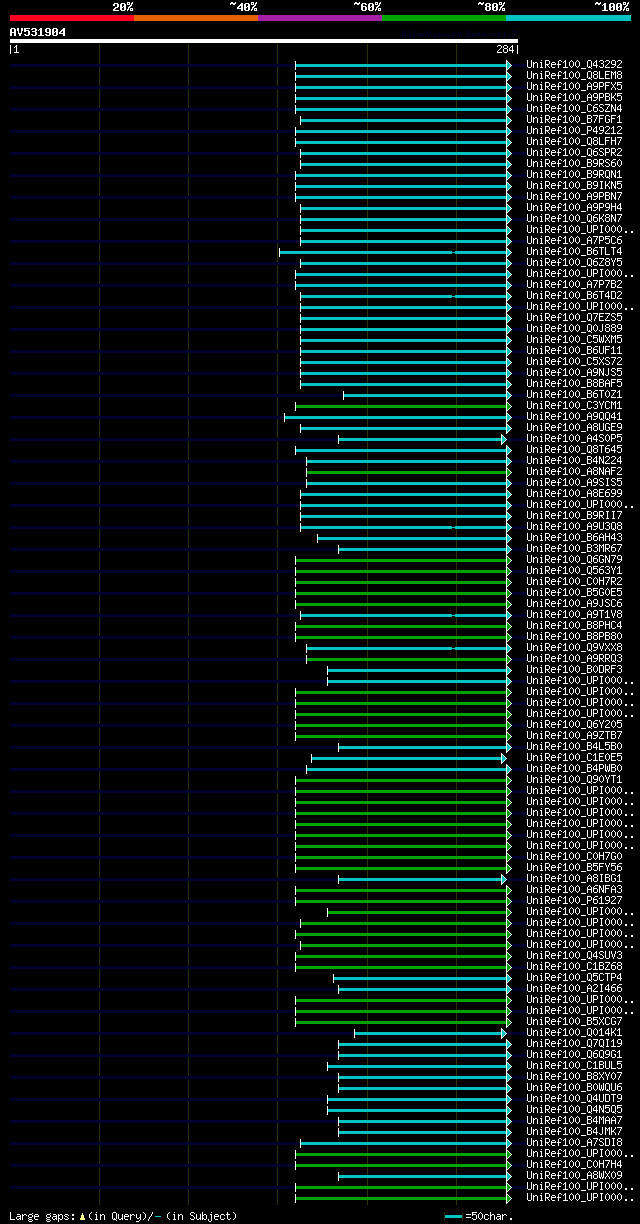The image size is (640, 1224).
Task: Select the UniRef100_Q4SUV3 label
Action: click(574, 955)
